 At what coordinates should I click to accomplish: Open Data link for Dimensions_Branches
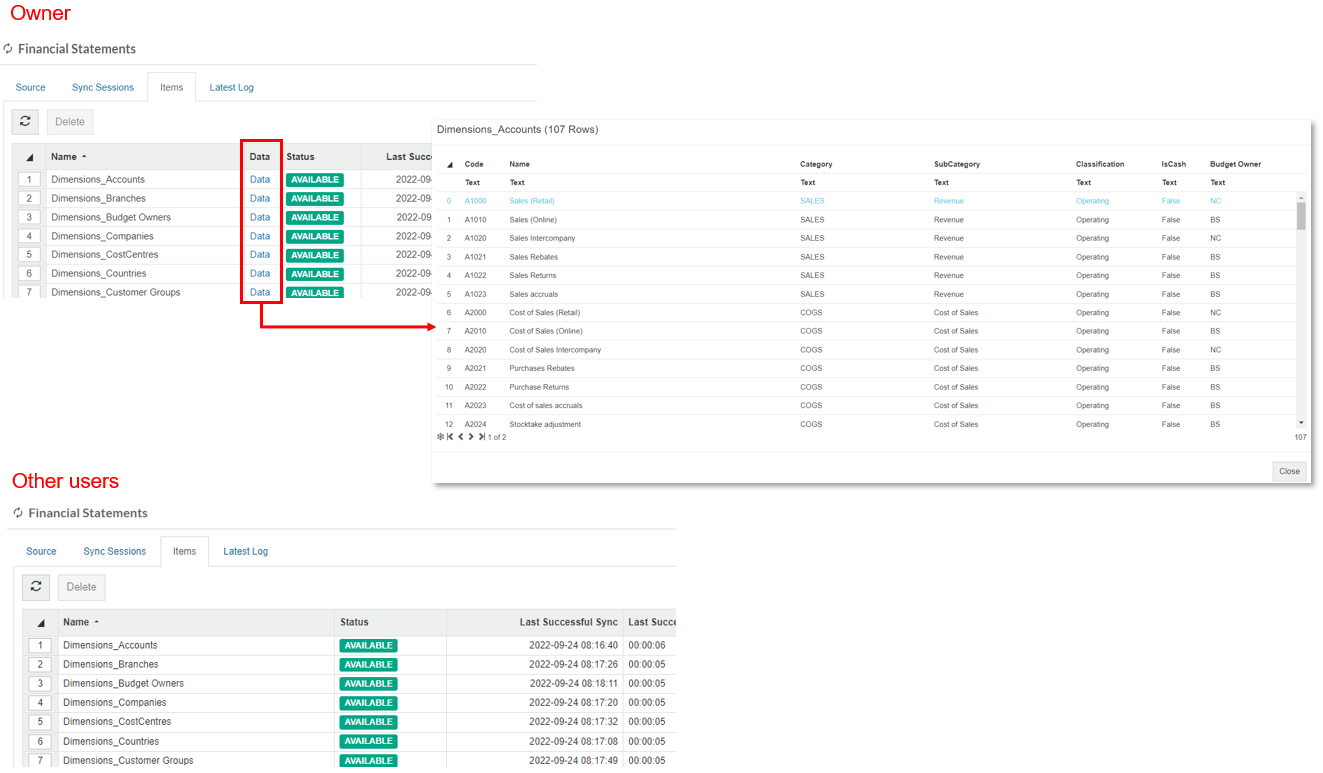click(260, 199)
